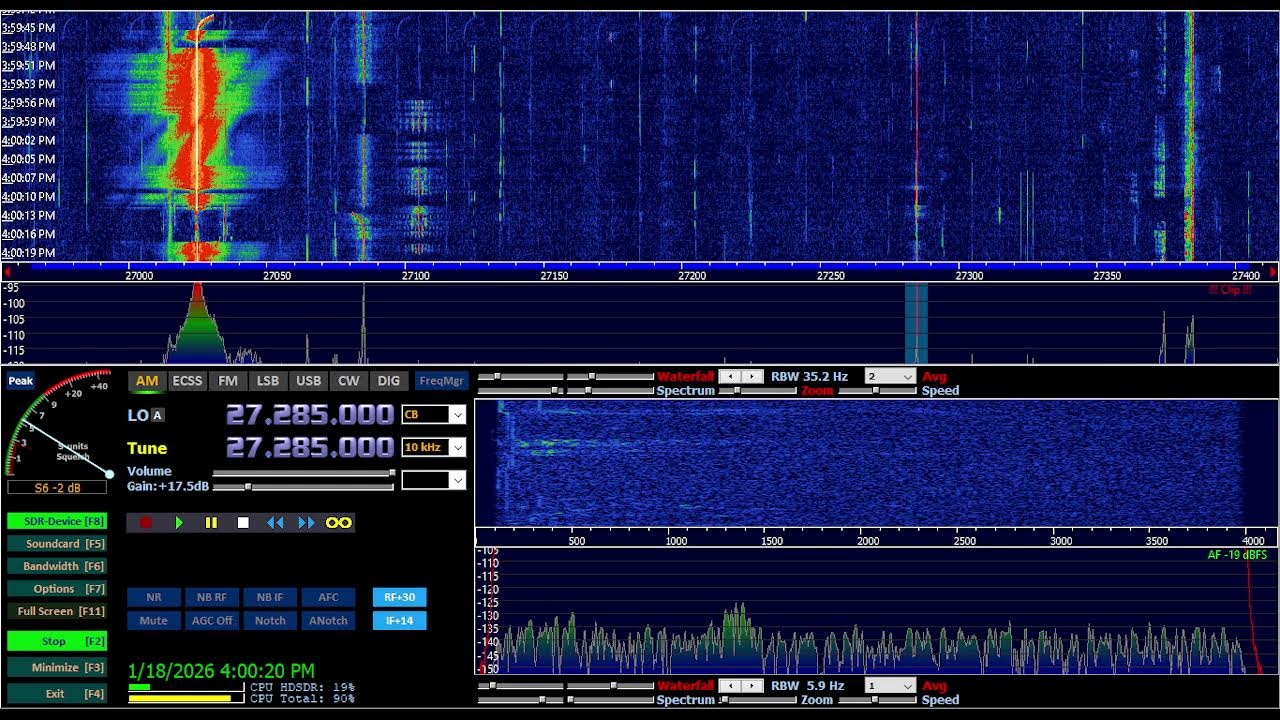Select DIG digital mode
The height and width of the screenshot is (720, 1280).
388,381
